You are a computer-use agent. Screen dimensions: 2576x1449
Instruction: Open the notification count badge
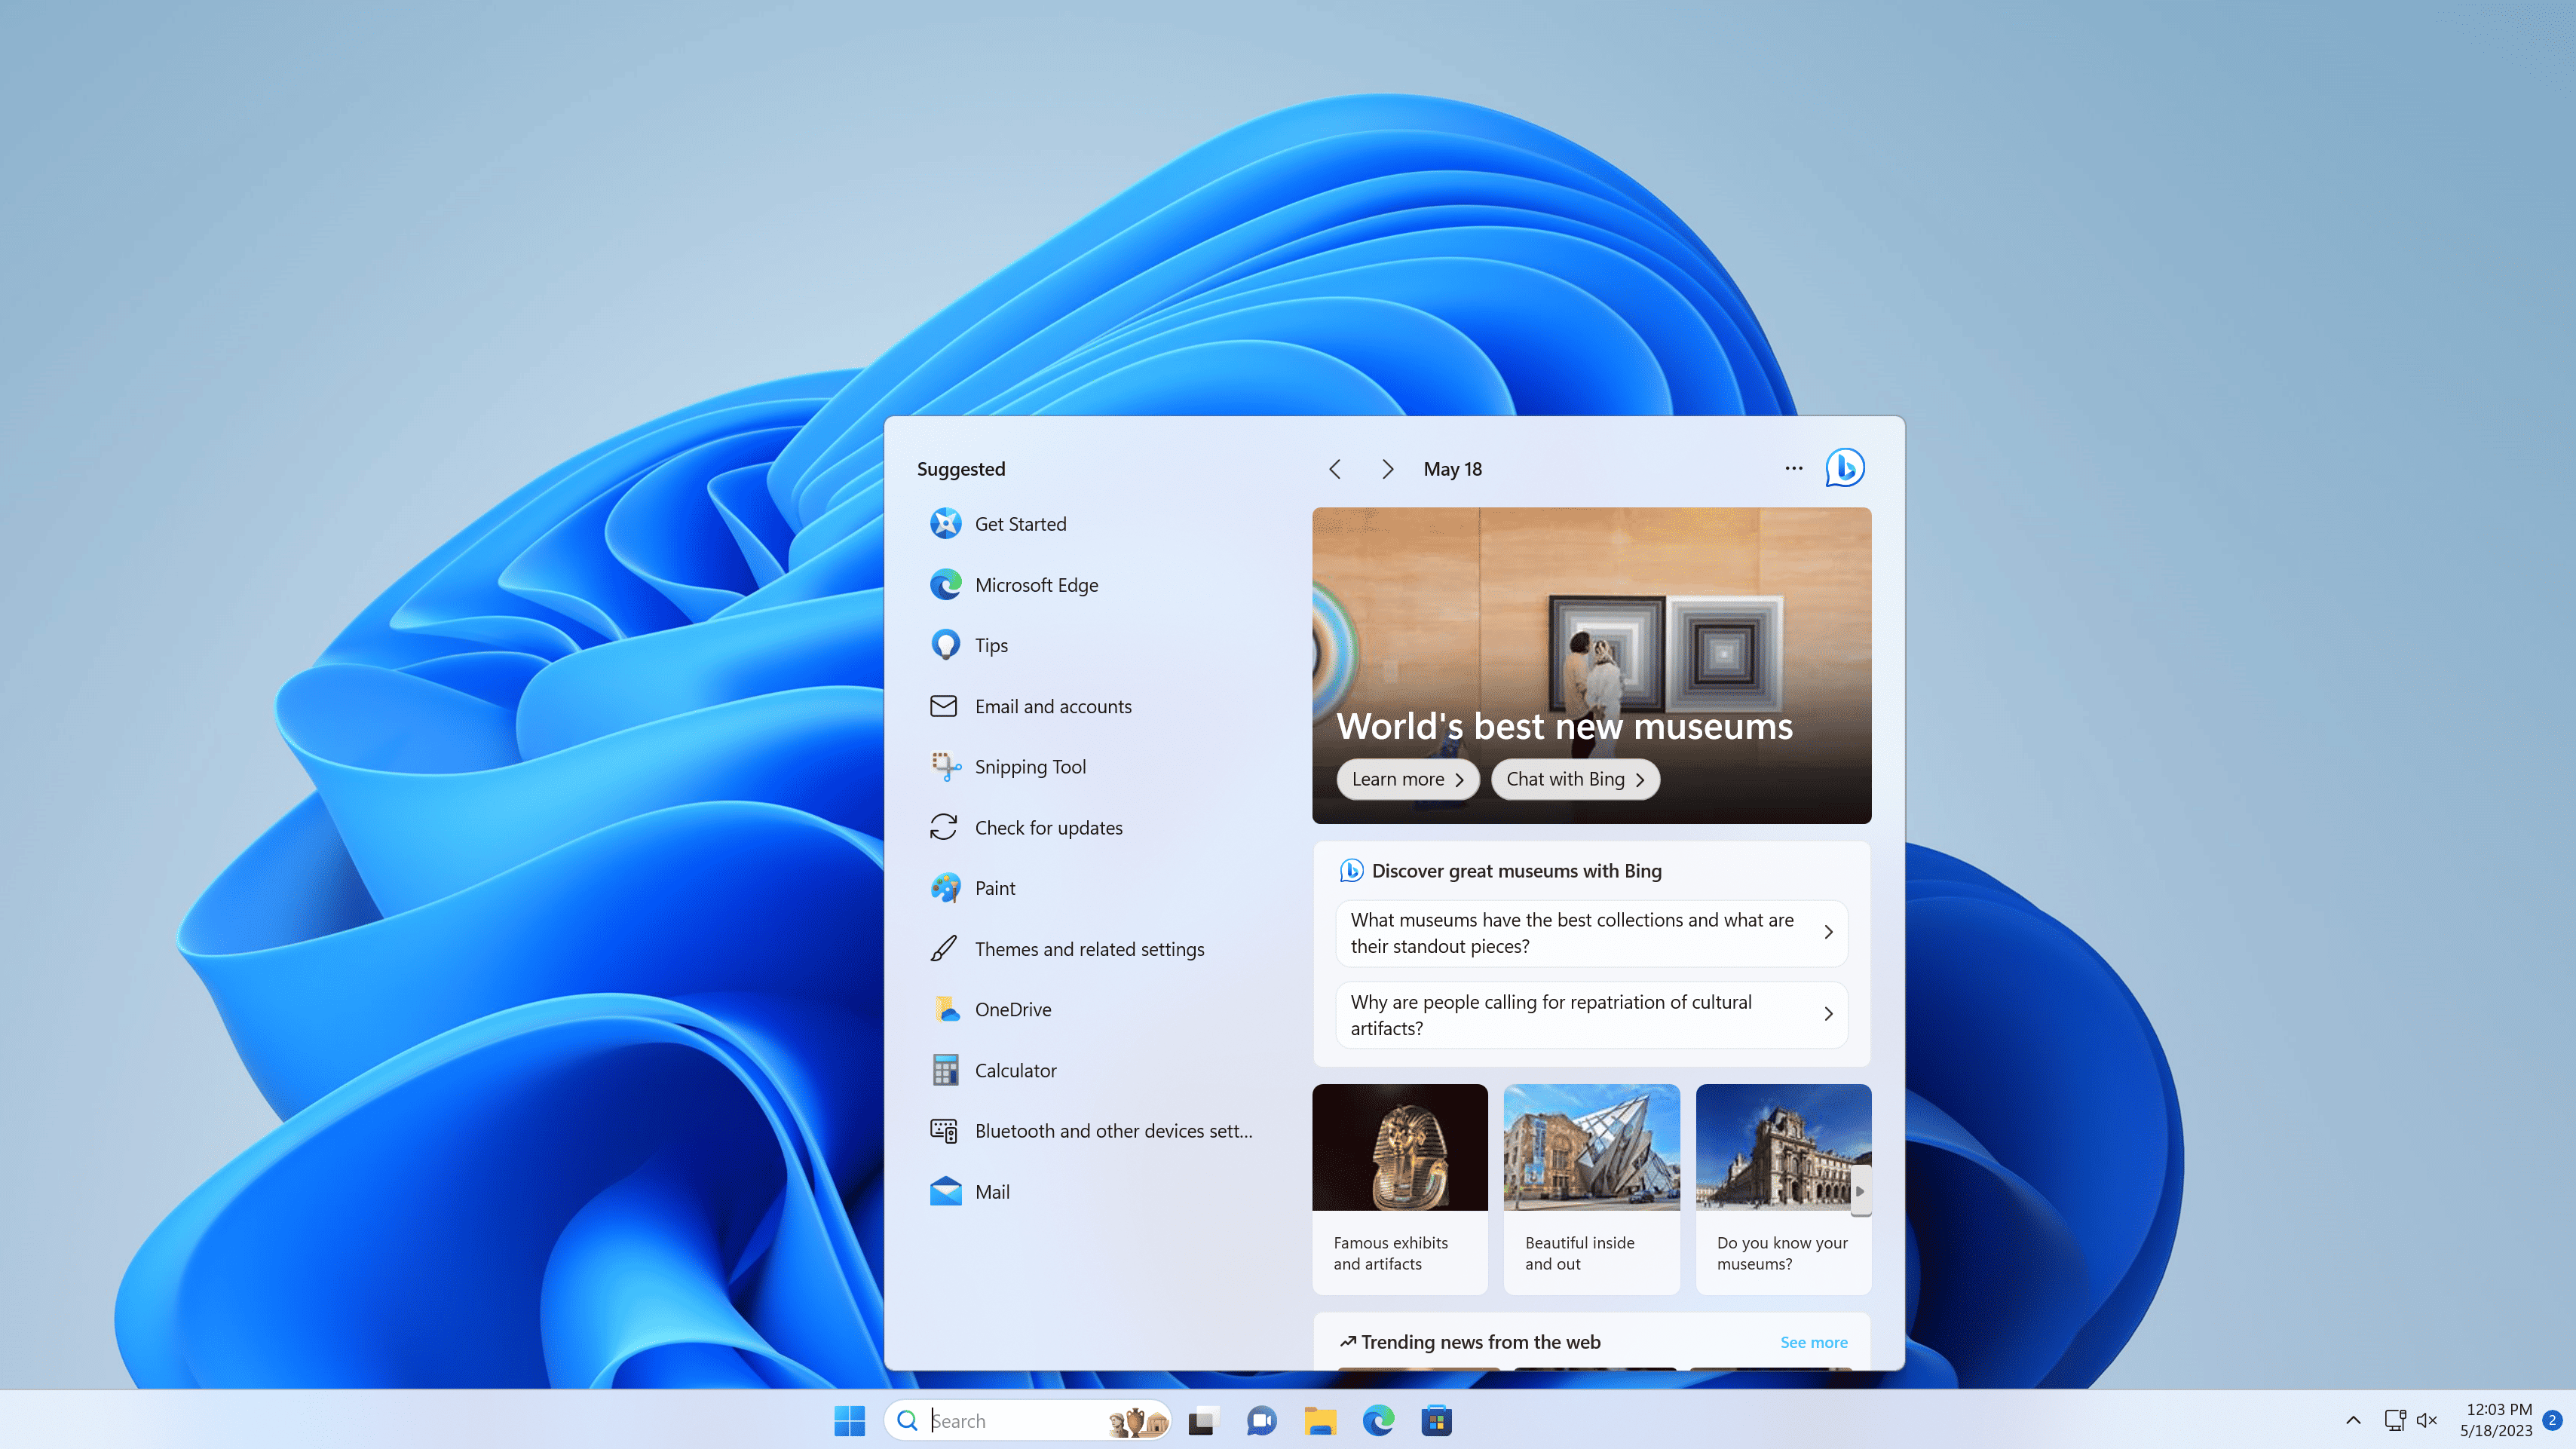[x=2551, y=1420]
